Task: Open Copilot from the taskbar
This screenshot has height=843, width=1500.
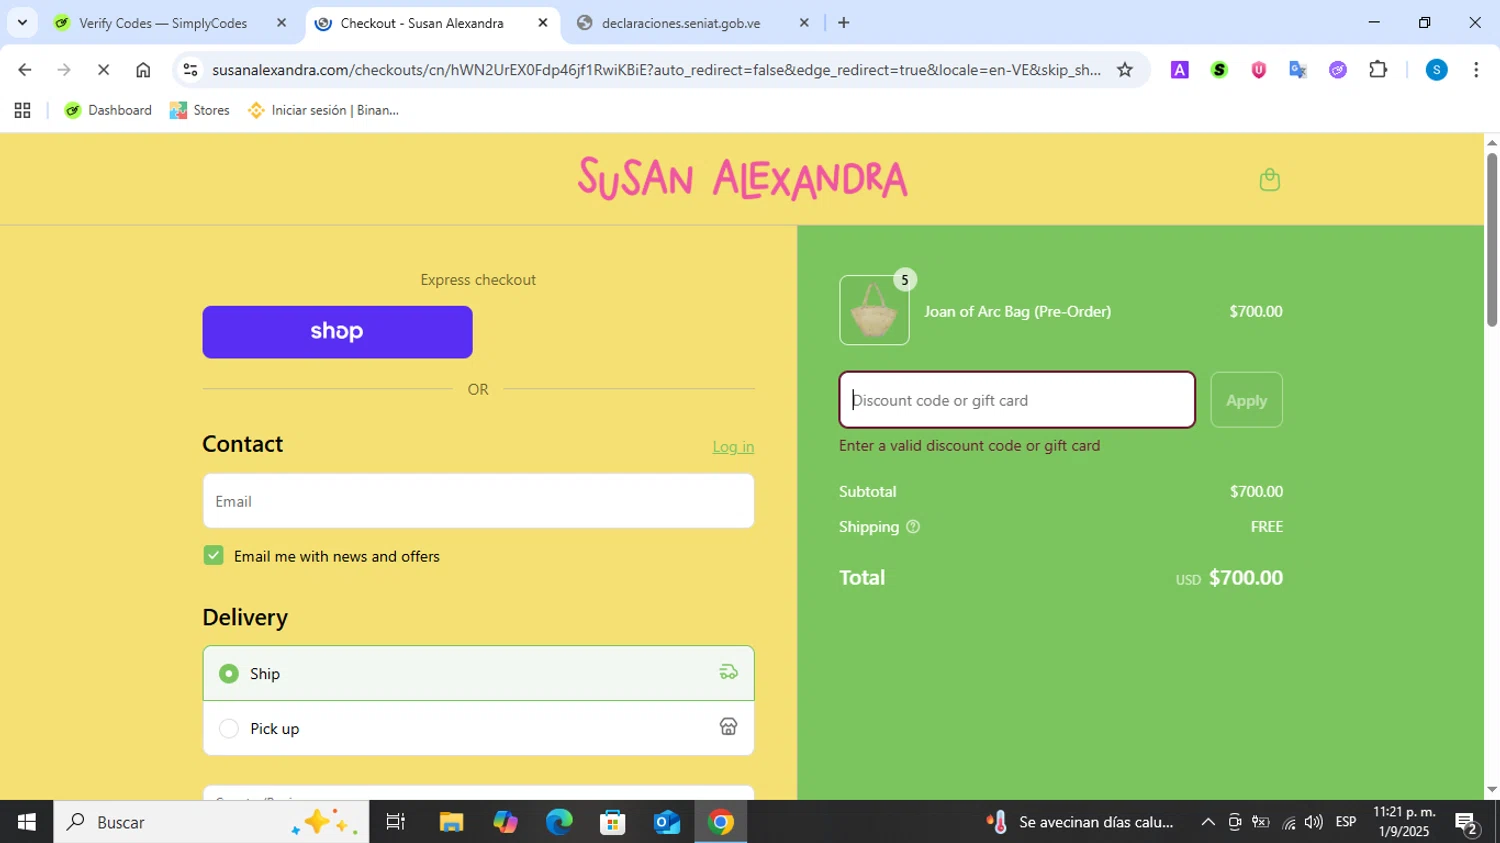Action: [505, 822]
